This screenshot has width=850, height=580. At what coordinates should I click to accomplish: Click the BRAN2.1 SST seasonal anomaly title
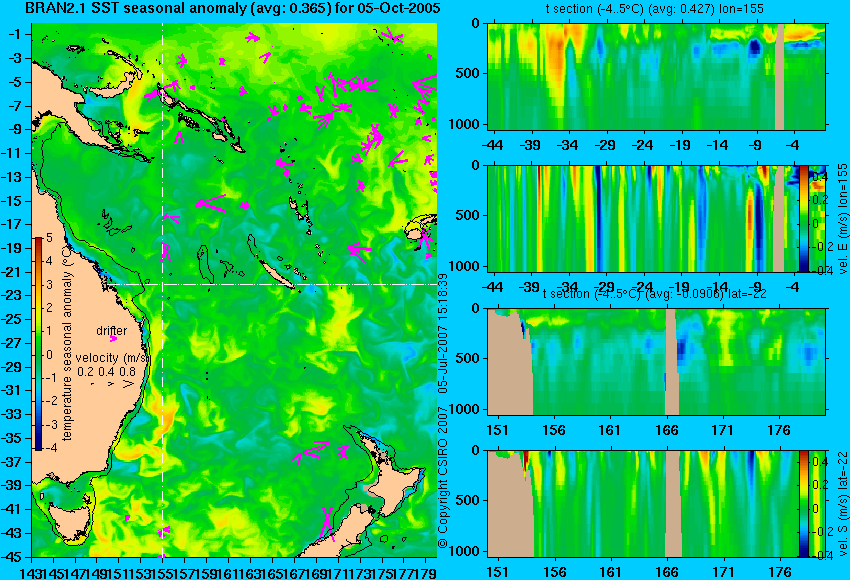233,8
